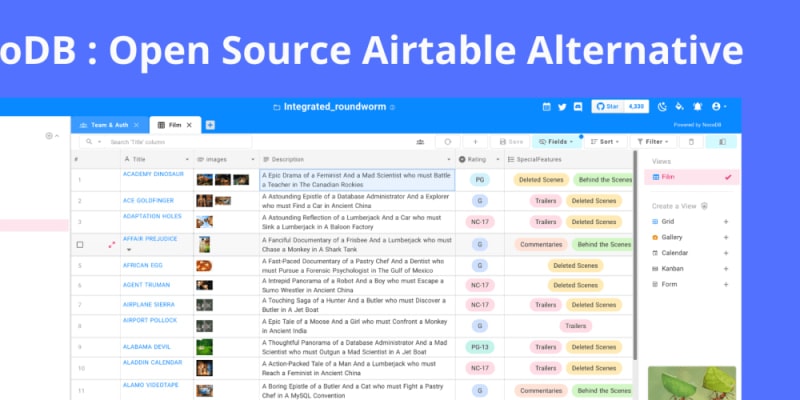Viewport: 800px width, 400px height.
Task: Select the AFFAIR PREJUDICE row checkbox
Action: pos(80,244)
